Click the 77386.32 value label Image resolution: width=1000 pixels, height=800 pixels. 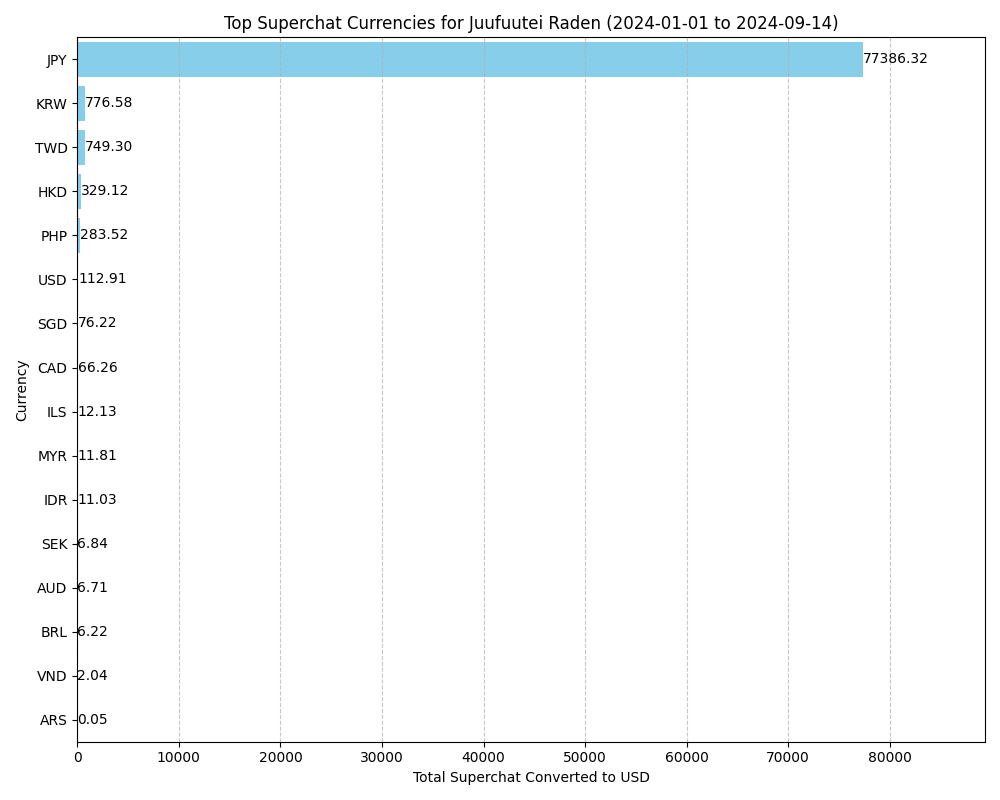[x=895, y=59]
